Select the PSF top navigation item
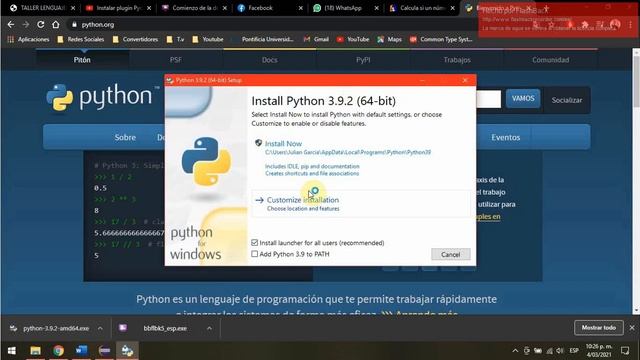Viewport: 640px width, 360px height. pyautogui.click(x=176, y=60)
